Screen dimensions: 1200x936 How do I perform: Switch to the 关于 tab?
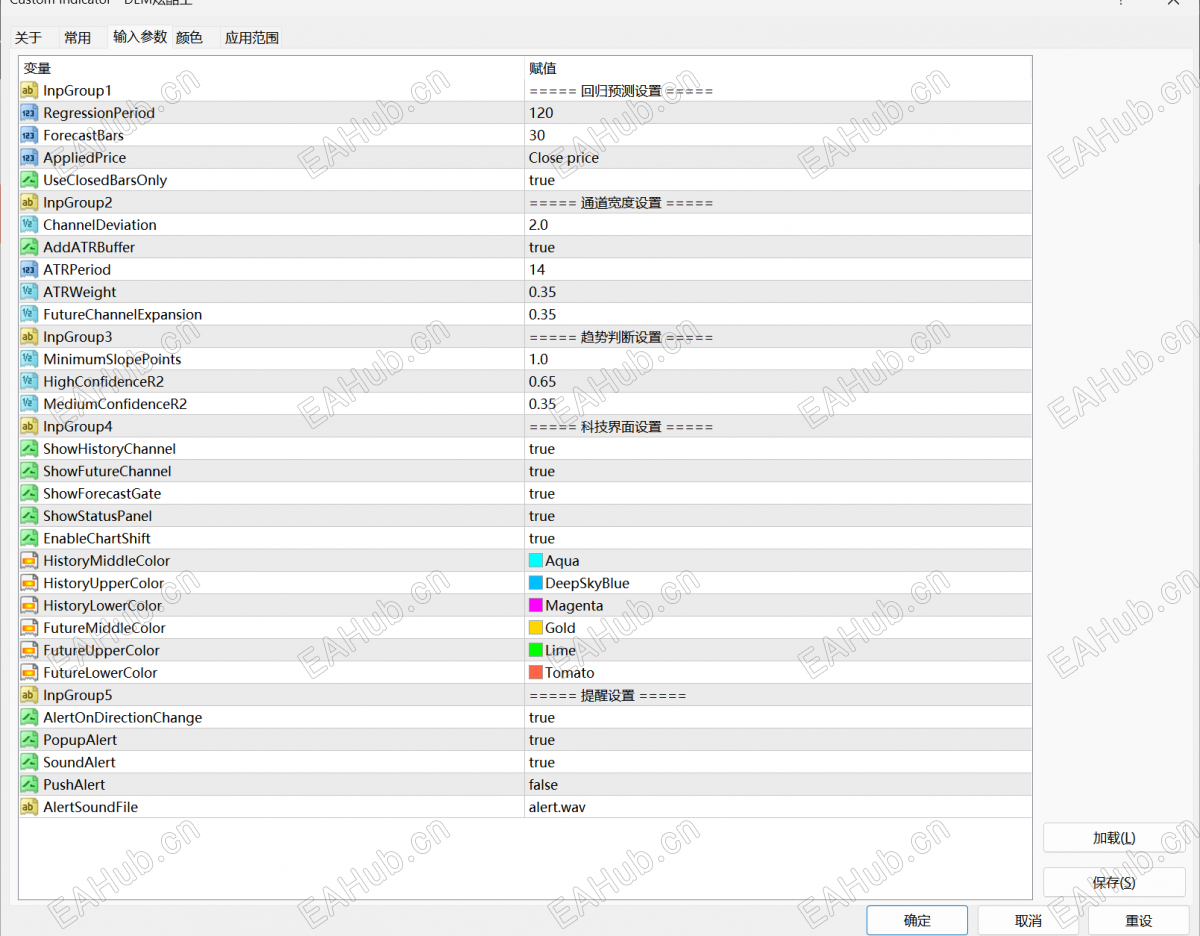[x=29, y=38]
